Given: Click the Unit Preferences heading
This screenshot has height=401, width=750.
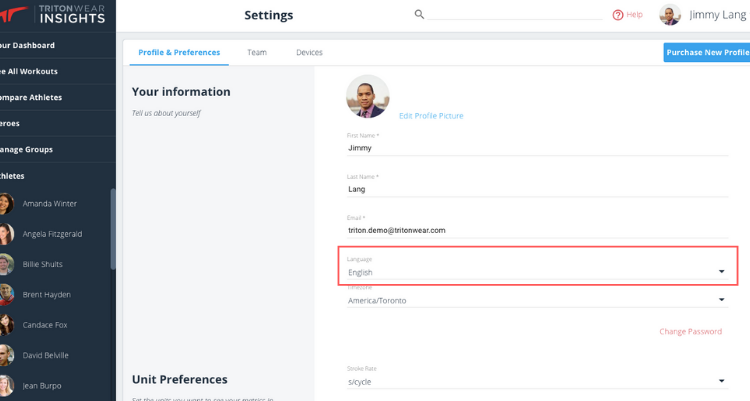Looking at the screenshot, I should point(179,379).
